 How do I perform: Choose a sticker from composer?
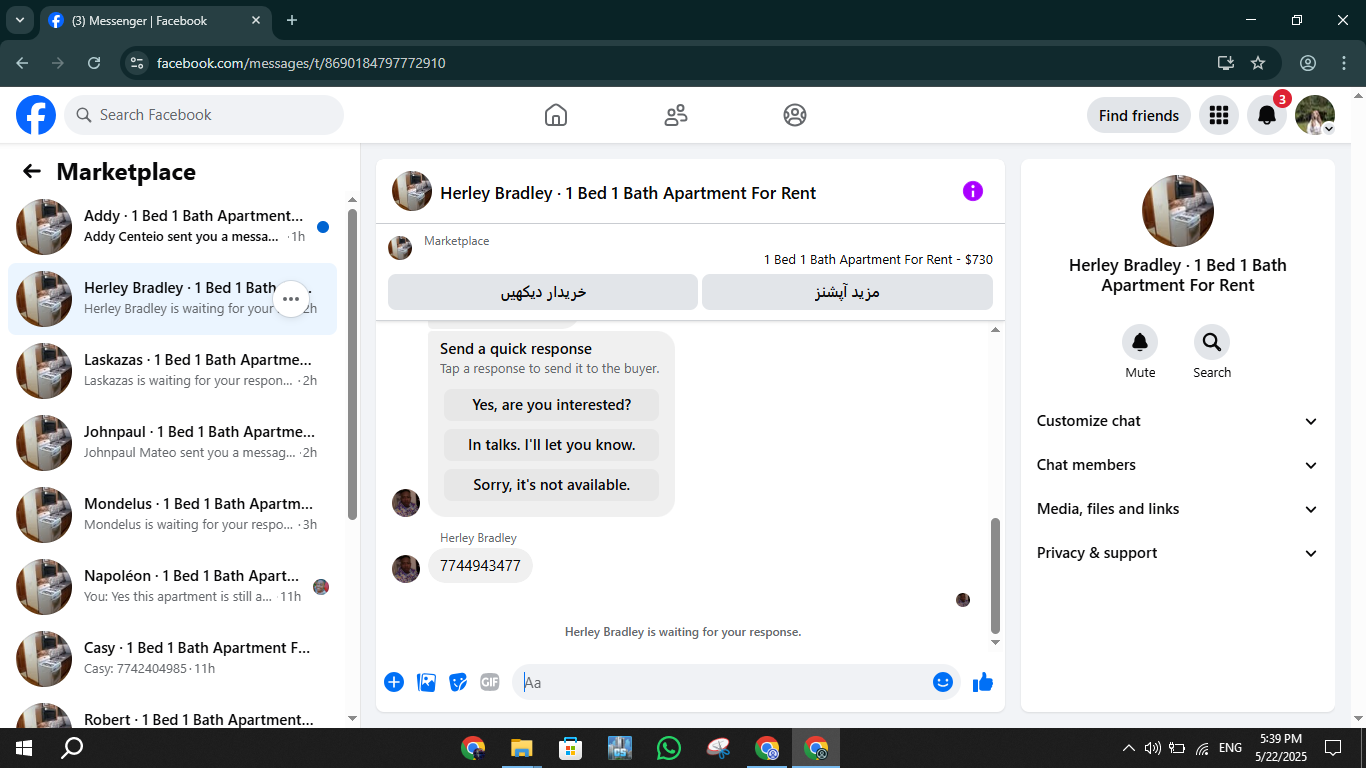pos(458,682)
